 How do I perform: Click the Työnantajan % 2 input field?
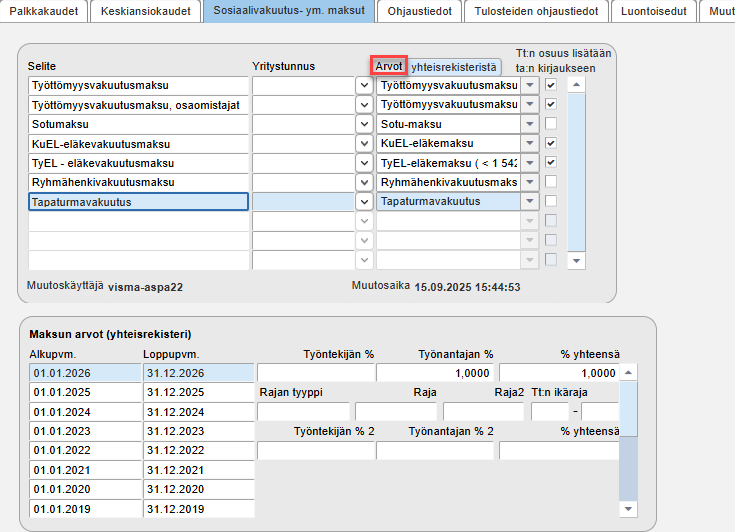click(x=435, y=450)
